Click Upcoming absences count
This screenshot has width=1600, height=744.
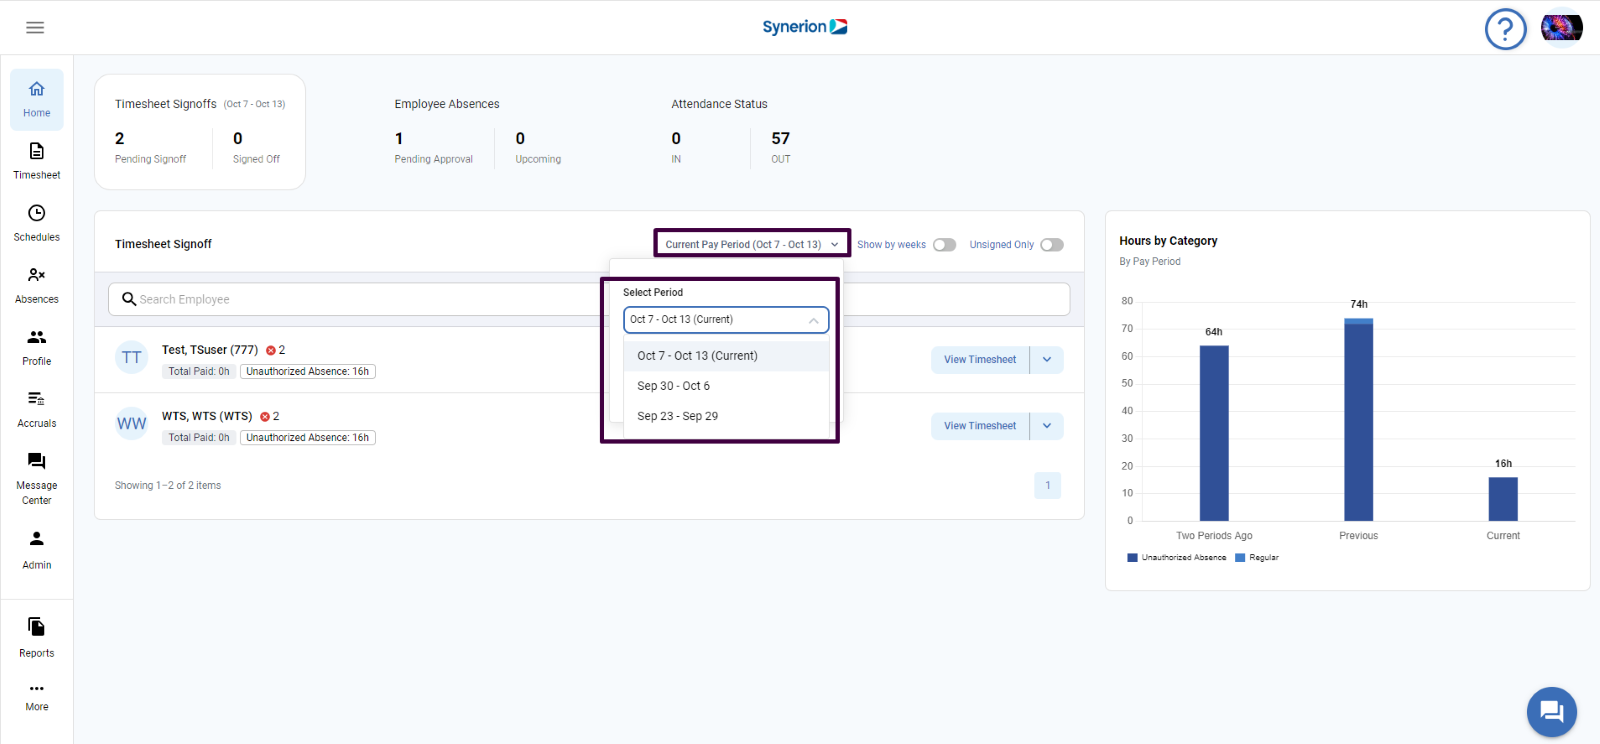click(520, 139)
